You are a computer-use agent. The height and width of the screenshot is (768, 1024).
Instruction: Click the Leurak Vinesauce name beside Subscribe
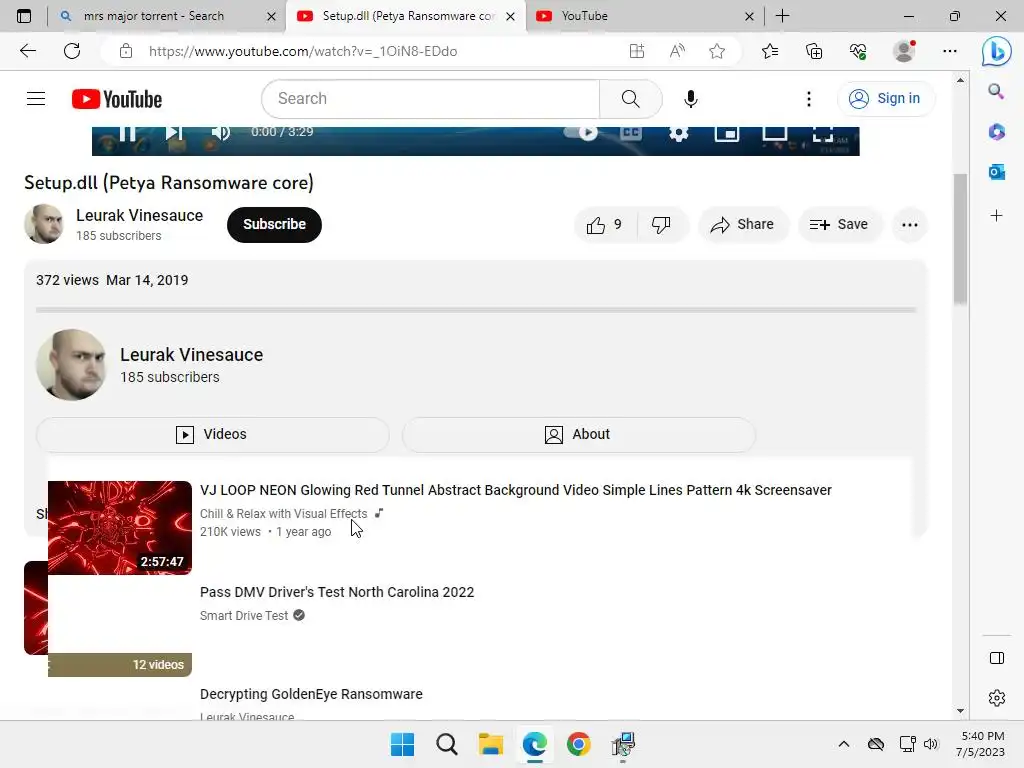pyautogui.click(x=139, y=216)
